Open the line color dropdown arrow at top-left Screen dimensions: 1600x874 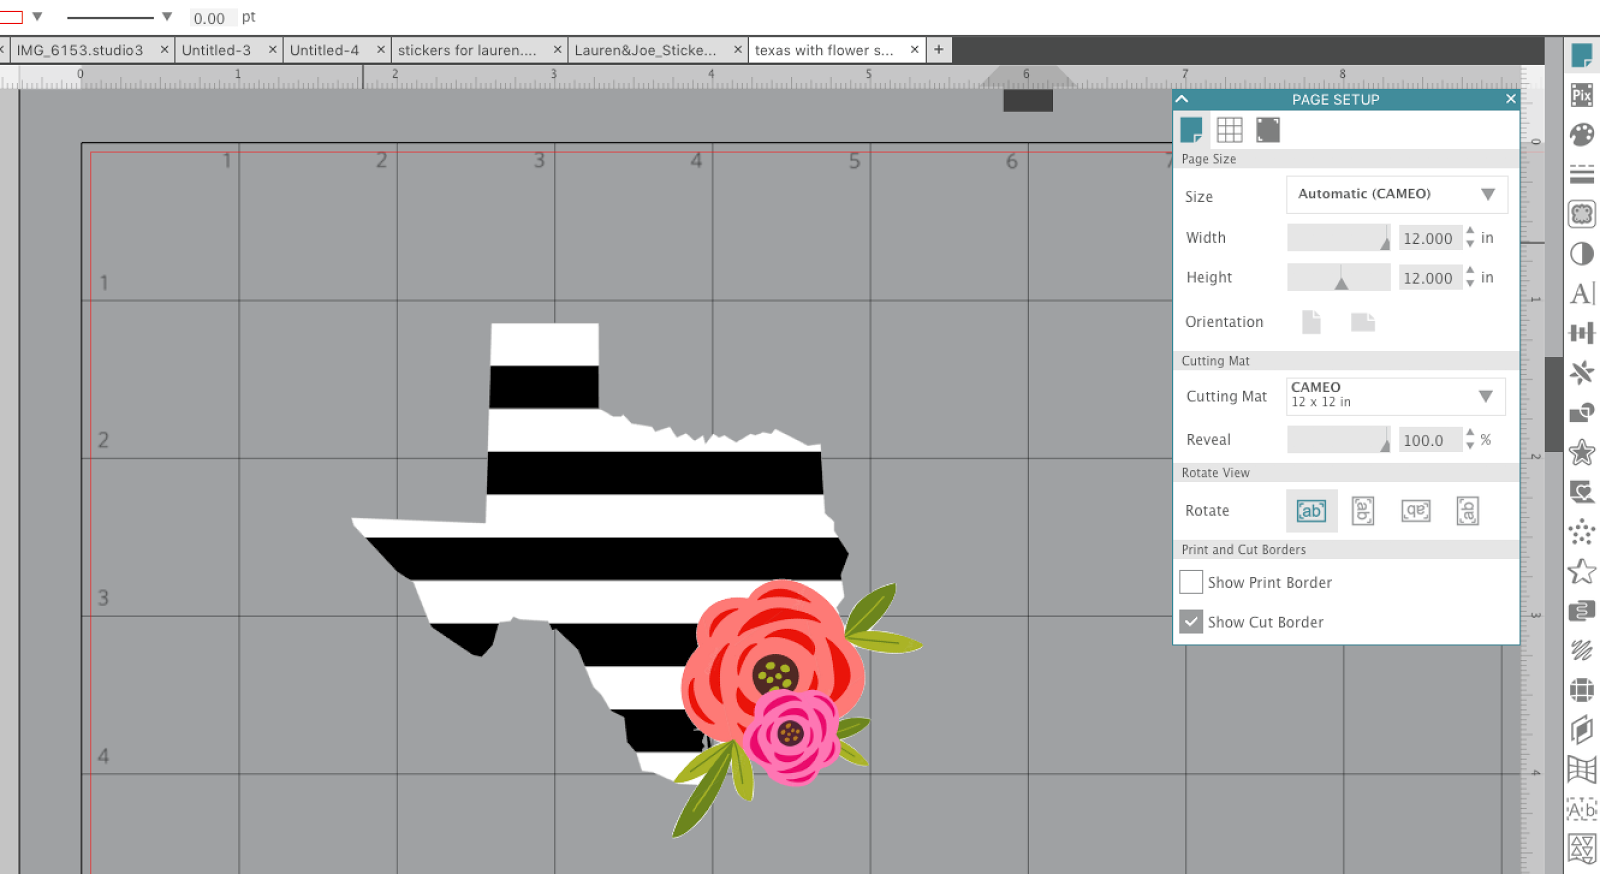point(37,17)
